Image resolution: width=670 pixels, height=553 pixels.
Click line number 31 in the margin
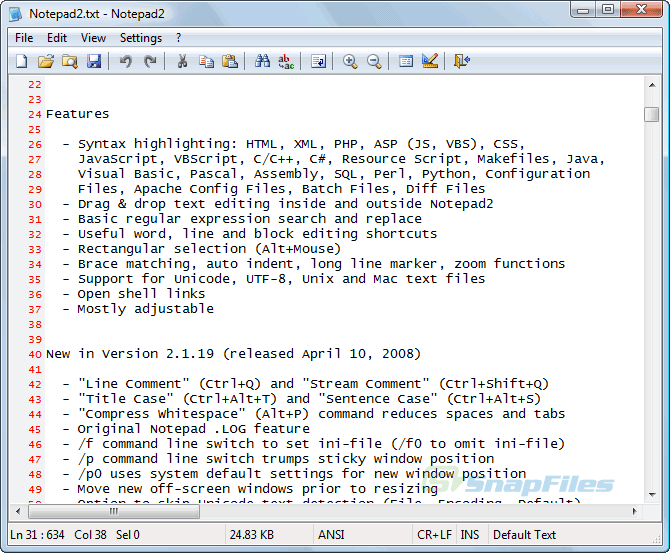pyautogui.click(x=35, y=219)
